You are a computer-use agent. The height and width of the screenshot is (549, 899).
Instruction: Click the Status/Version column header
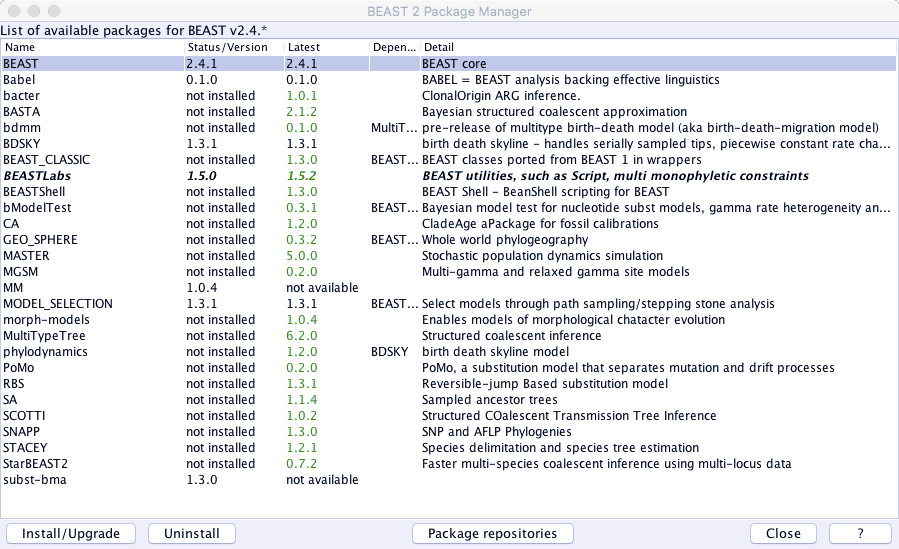tap(234, 47)
